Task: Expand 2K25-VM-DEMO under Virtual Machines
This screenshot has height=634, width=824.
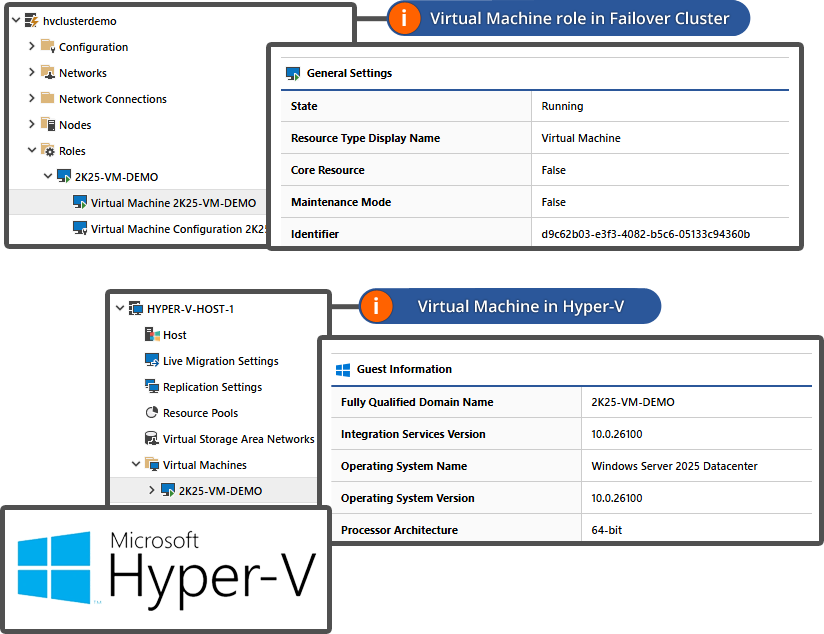Action: [x=152, y=490]
